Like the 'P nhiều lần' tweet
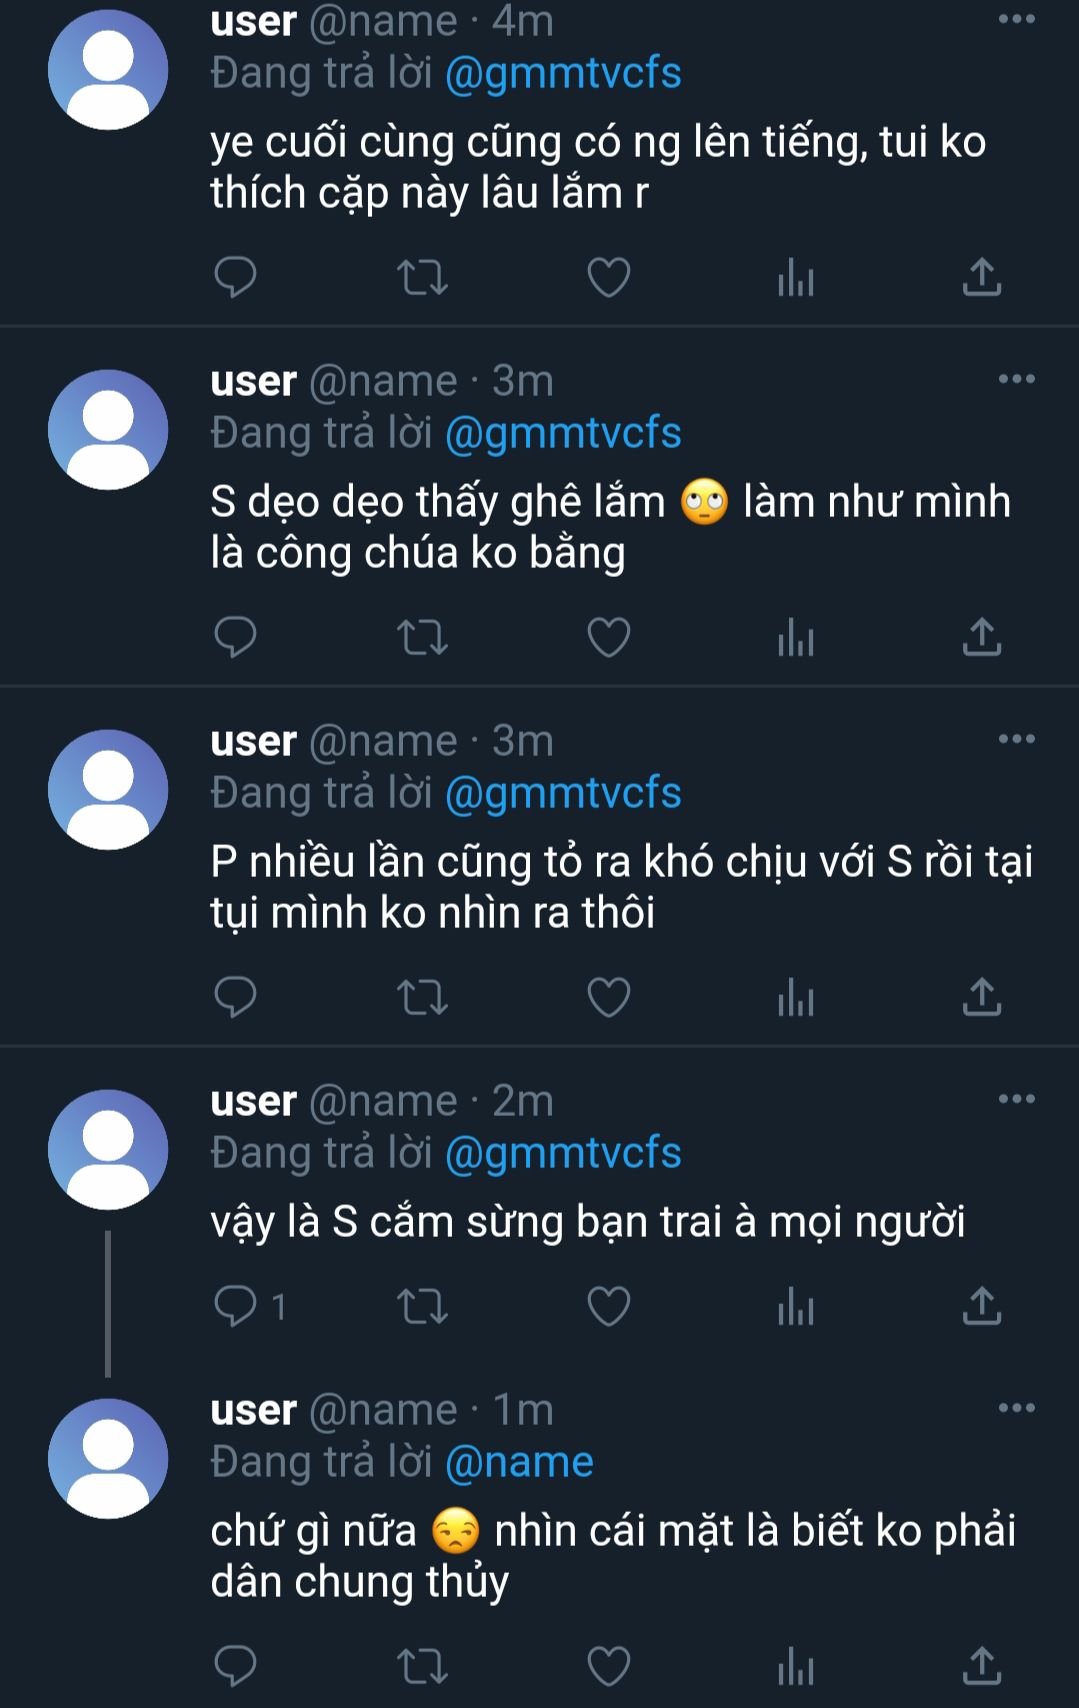This screenshot has height=1708, width=1079. pos(608,997)
